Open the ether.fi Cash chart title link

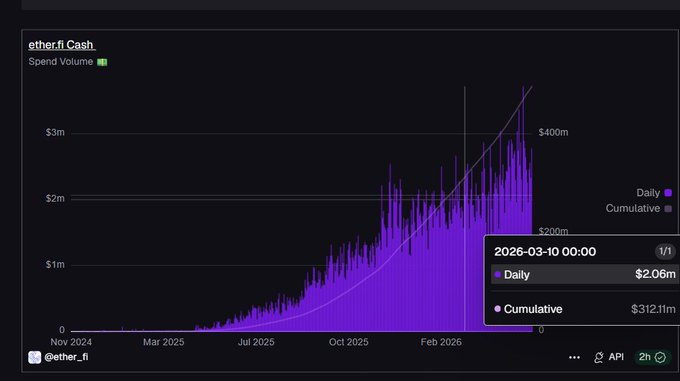[61, 45]
